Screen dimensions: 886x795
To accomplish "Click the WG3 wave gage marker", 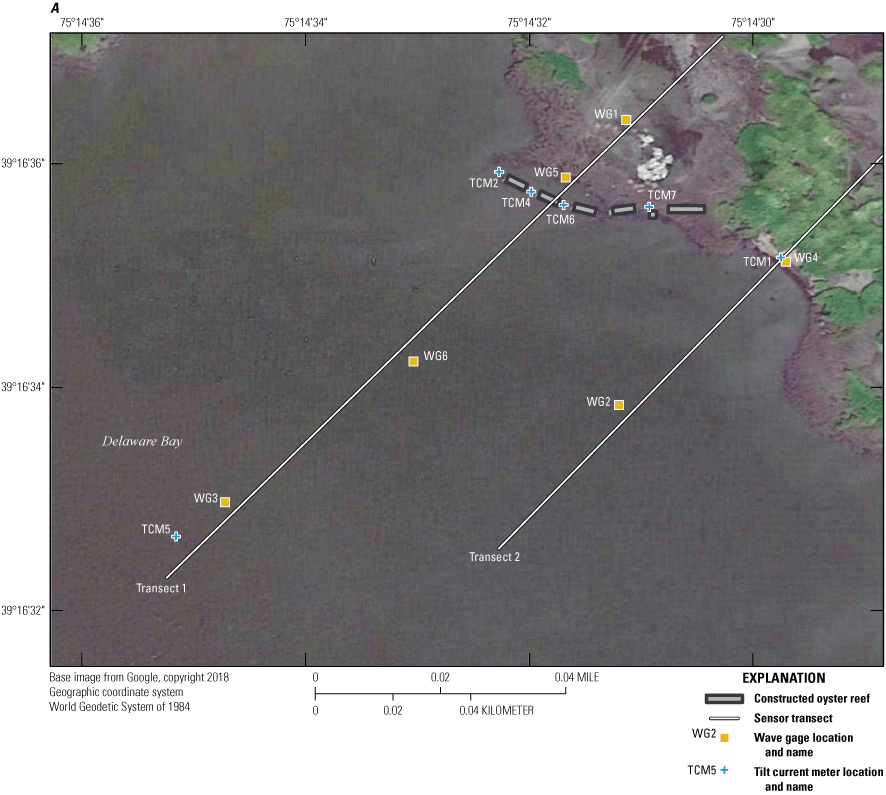I will pos(225,501).
